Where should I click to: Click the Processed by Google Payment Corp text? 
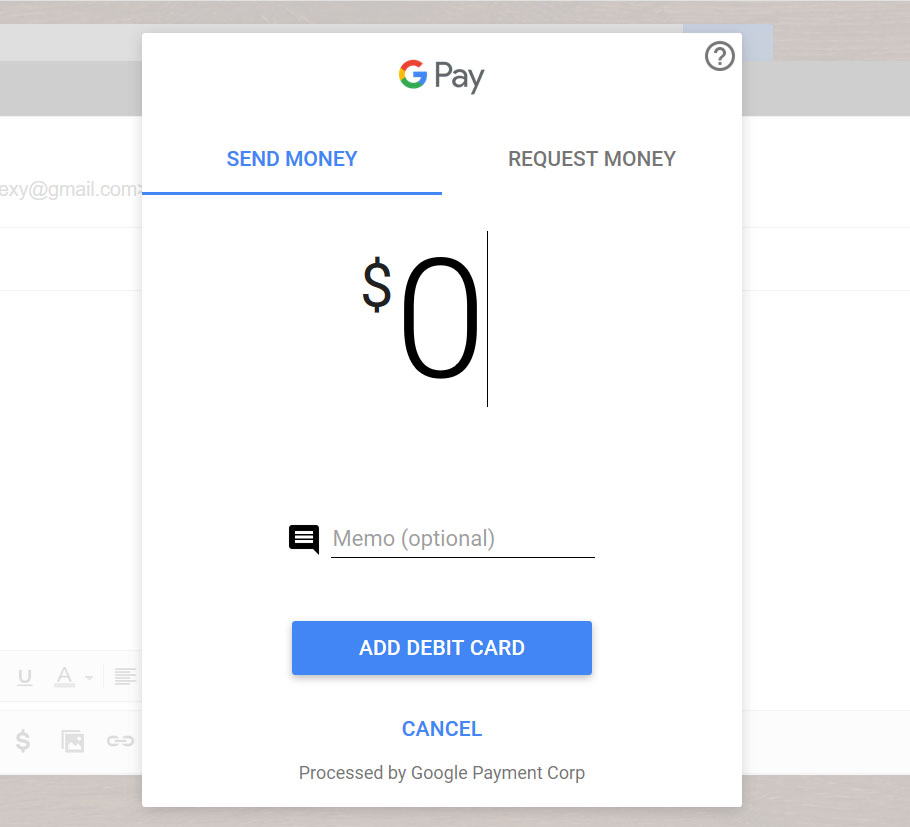click(x=442, y=773)
